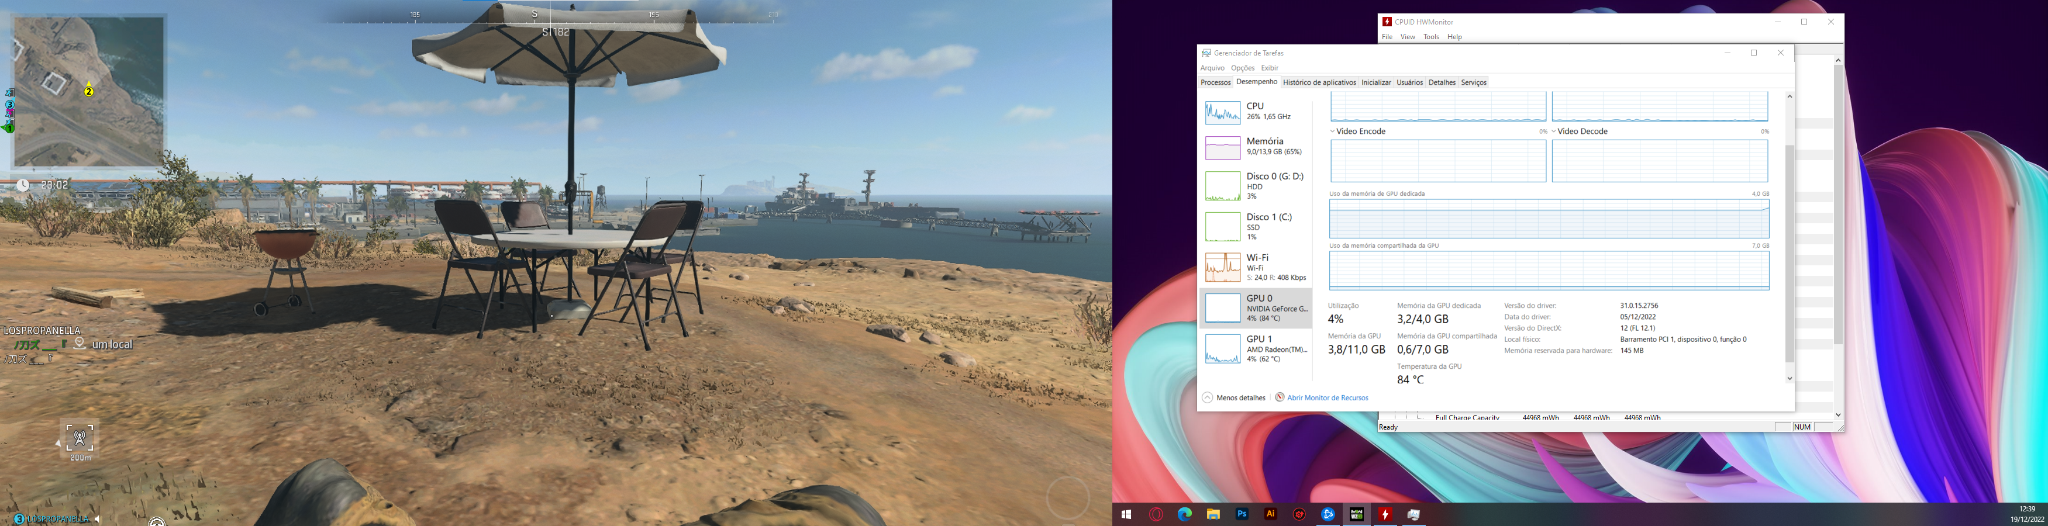Click the 84 °C GPU temperature value

(1410, 379)
